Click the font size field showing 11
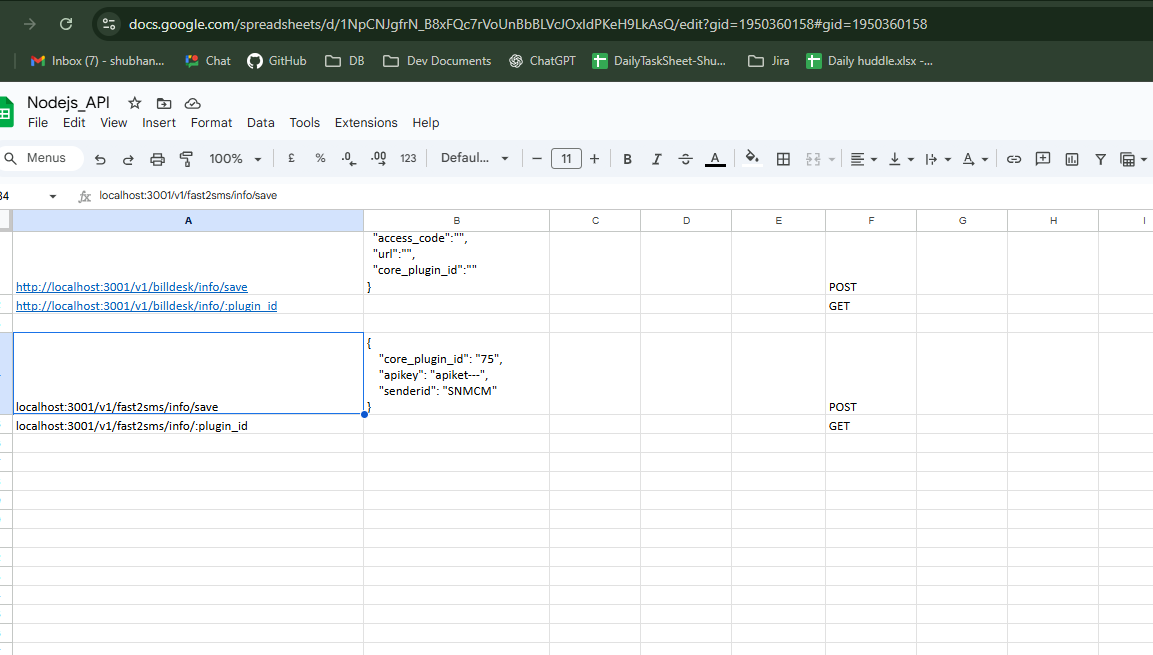Image resolution: width=1153 pixels, height=655 pixels. point(566,159)
